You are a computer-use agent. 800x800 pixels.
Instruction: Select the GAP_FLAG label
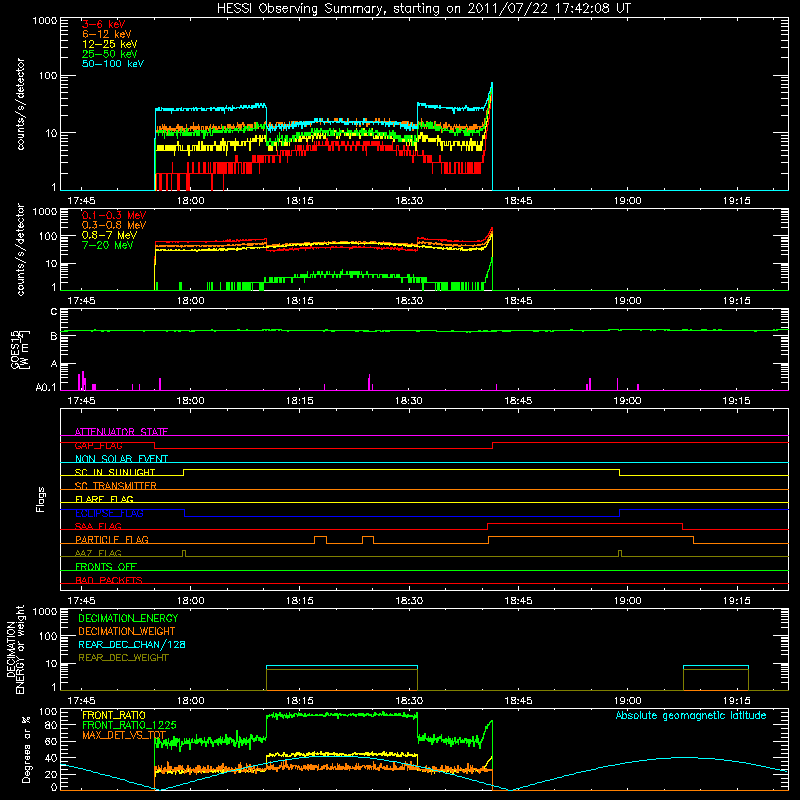[98, 445]
